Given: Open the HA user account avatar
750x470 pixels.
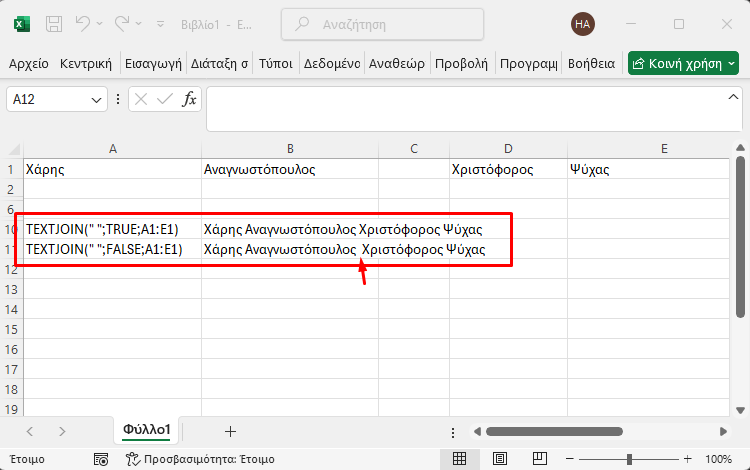Looking at the screenshot, I should 582,24.
